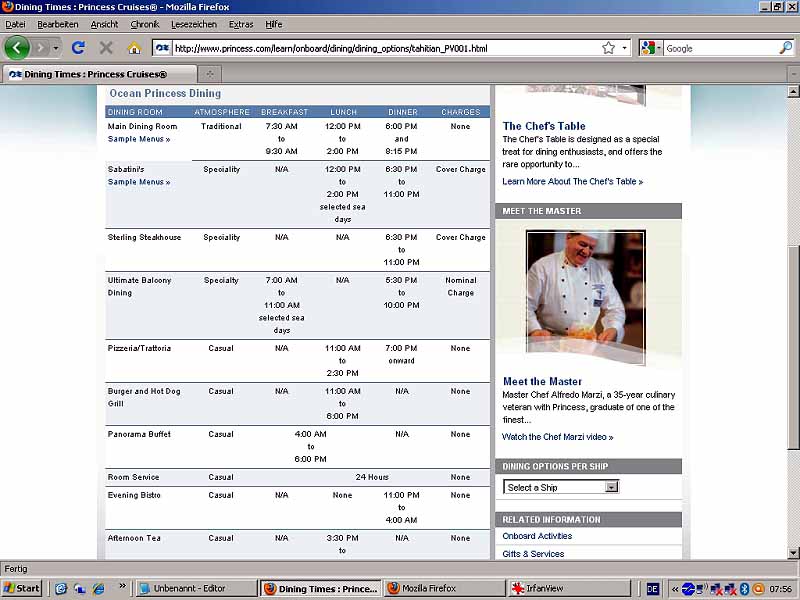The width and height of the screenshot is (800, 600).
Task: Click Watch the Chef Marzi video link
Action: (558, 437)
